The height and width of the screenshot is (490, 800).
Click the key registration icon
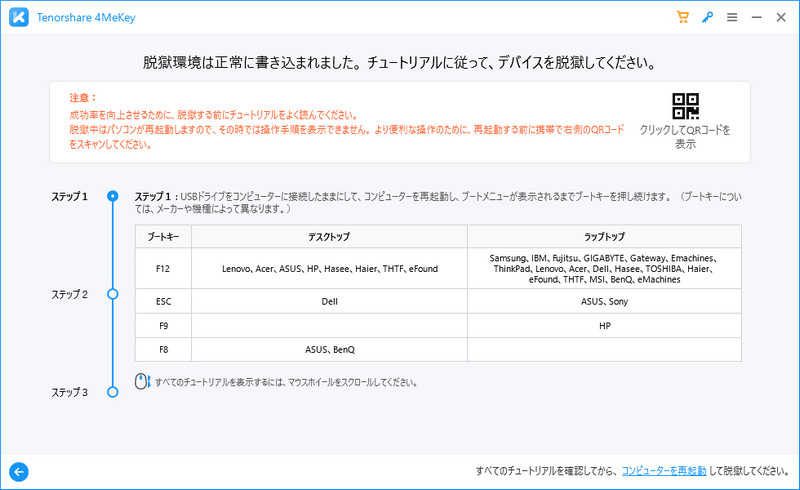tap(707, 17)
